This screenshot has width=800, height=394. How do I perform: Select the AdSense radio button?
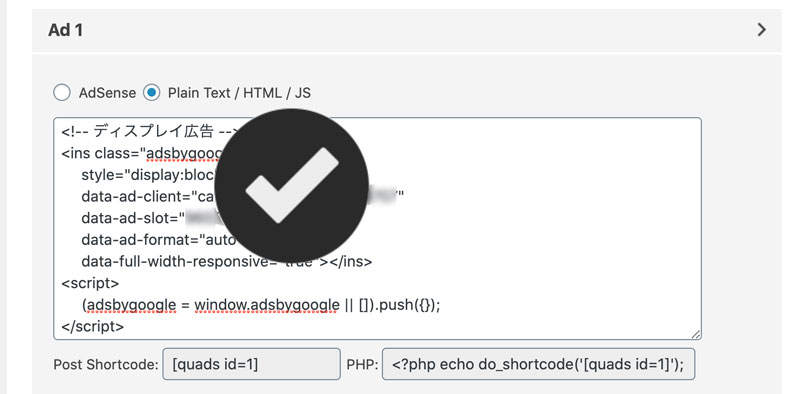[x=62, y=93]
